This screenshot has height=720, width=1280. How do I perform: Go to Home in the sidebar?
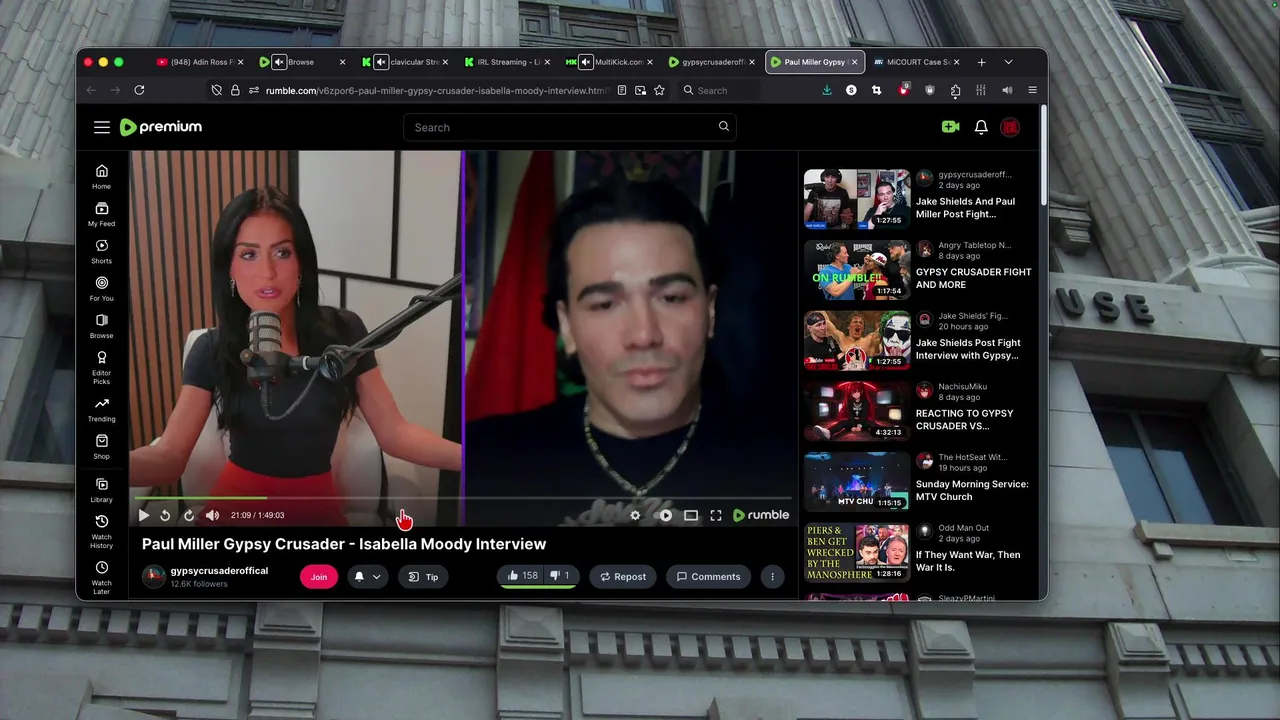102,177
